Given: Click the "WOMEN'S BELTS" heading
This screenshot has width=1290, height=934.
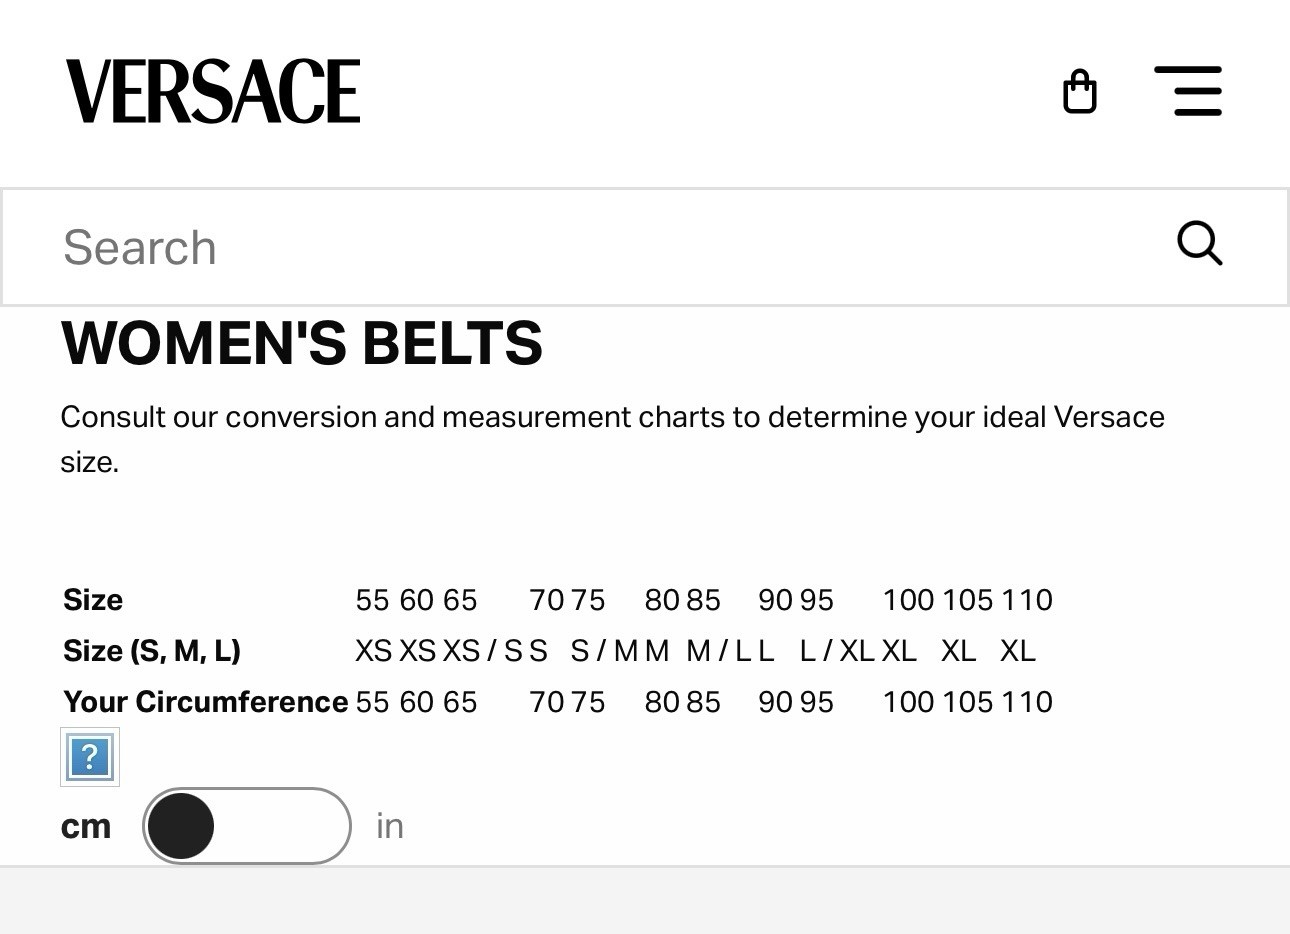Looking at the screenshot, I should point(302,343).
